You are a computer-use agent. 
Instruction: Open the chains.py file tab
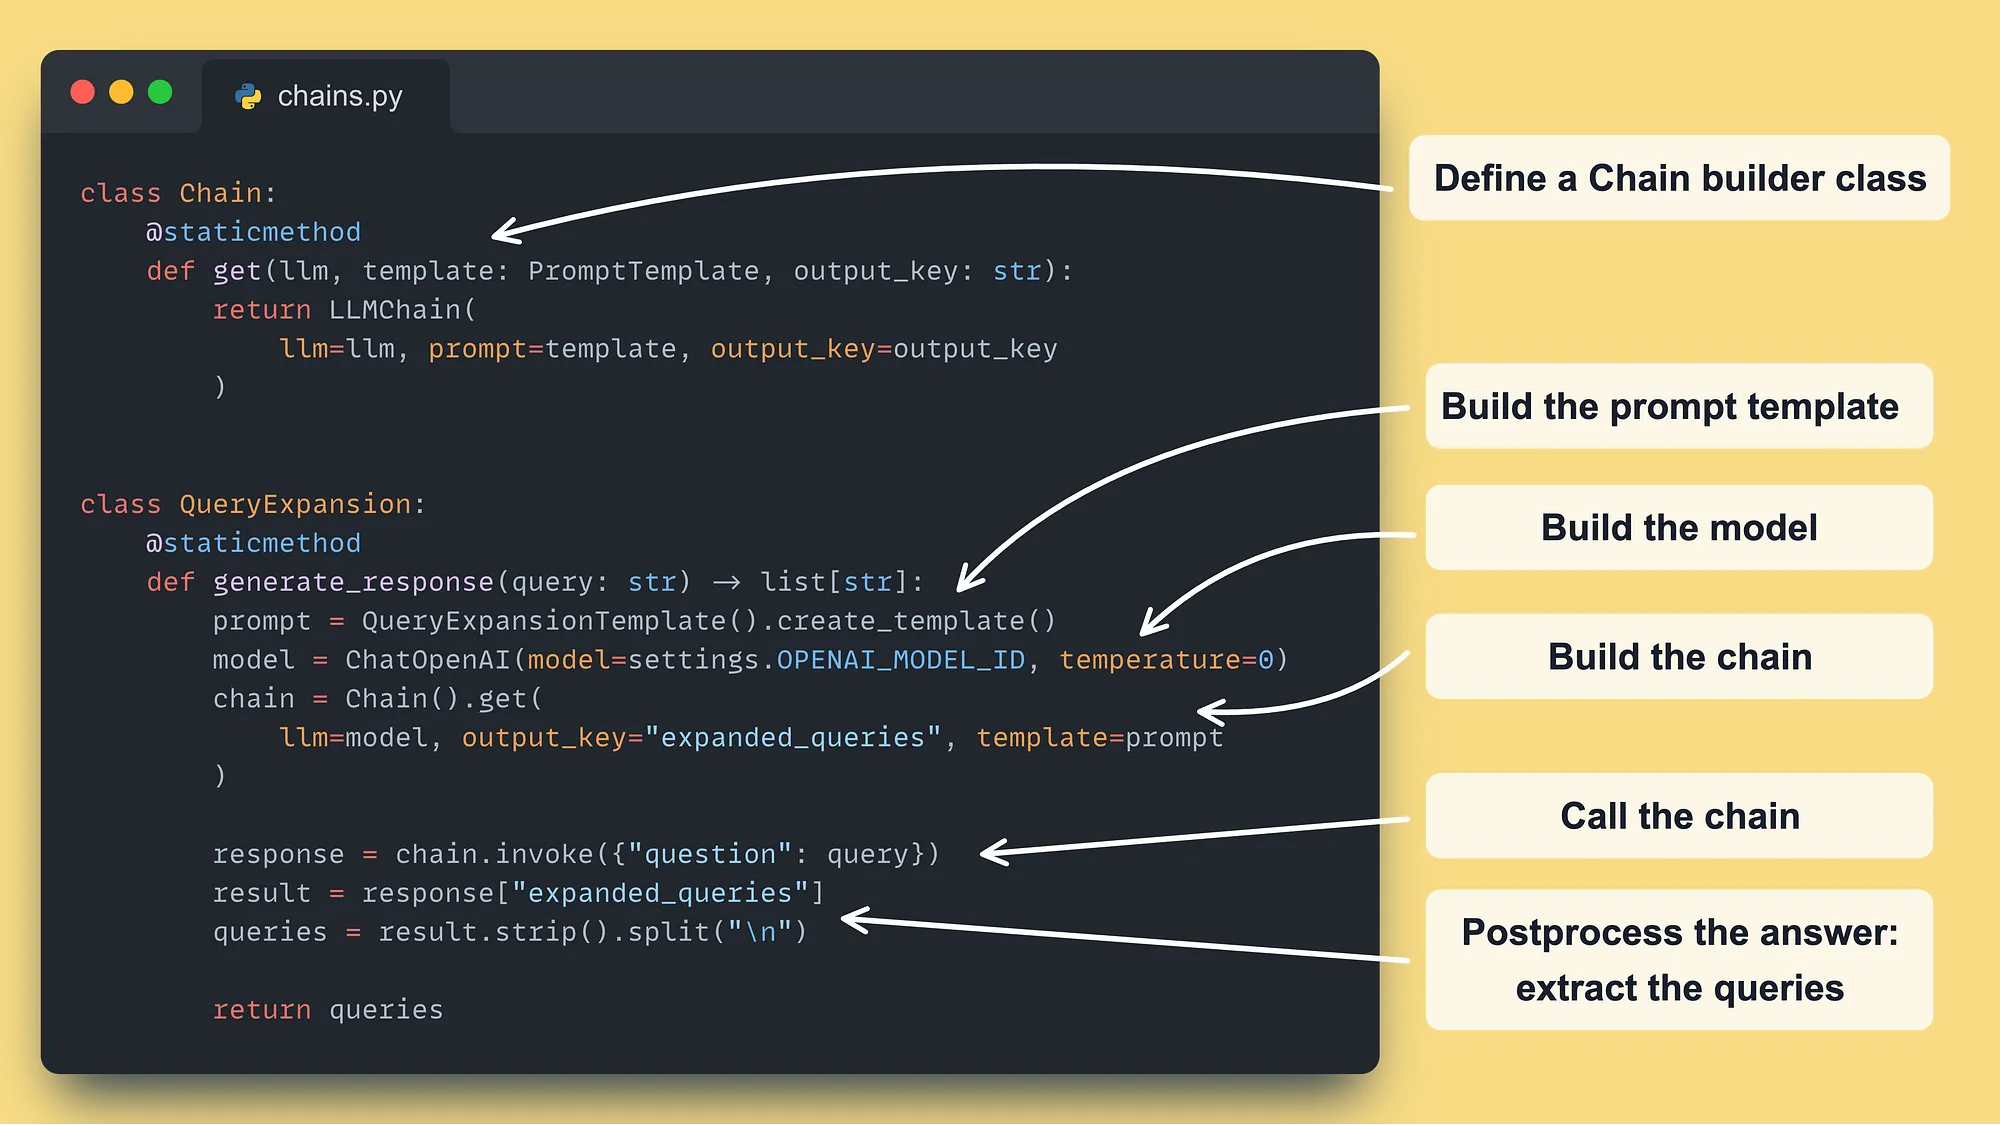click(339, 96)
